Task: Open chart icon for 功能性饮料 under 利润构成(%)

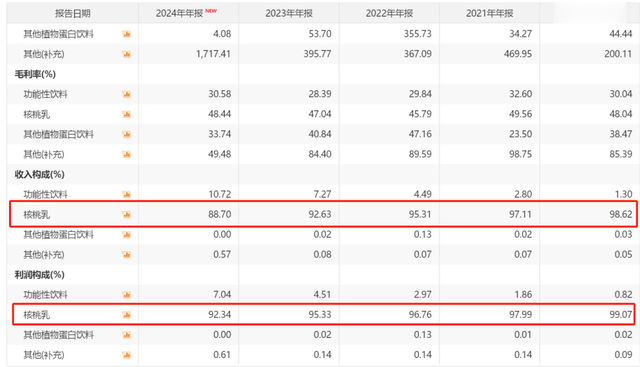Action: [x=127, y=295]
